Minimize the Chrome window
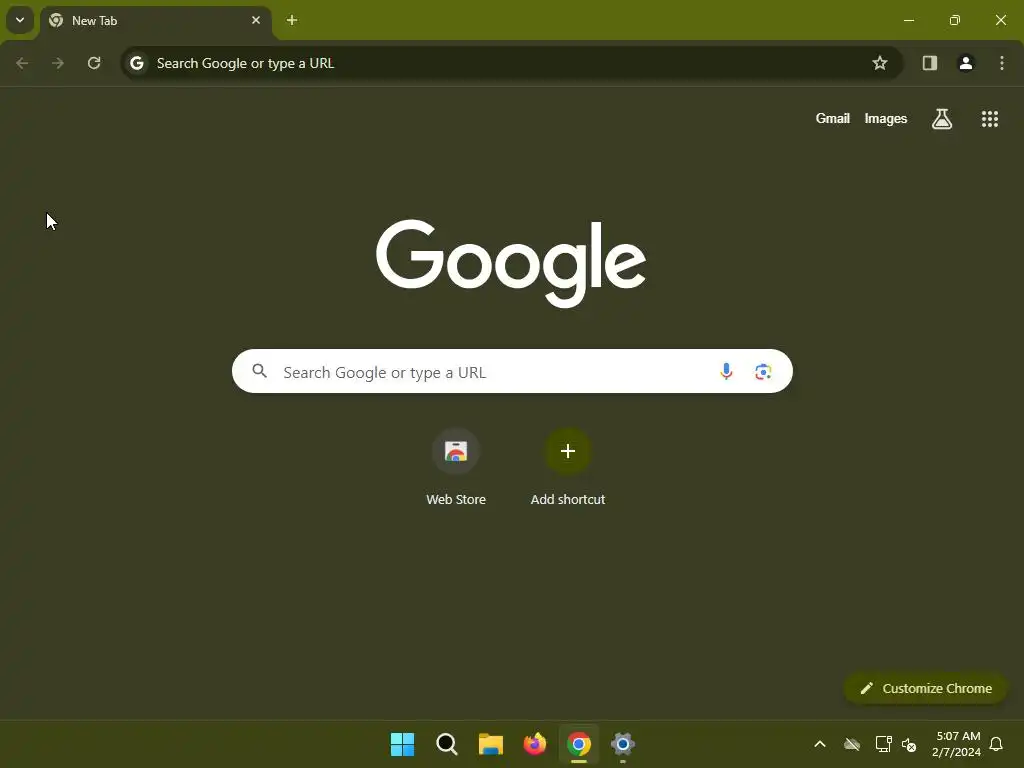The width and height of the screenshot is (1024, 768). click(x=908, y=20)
